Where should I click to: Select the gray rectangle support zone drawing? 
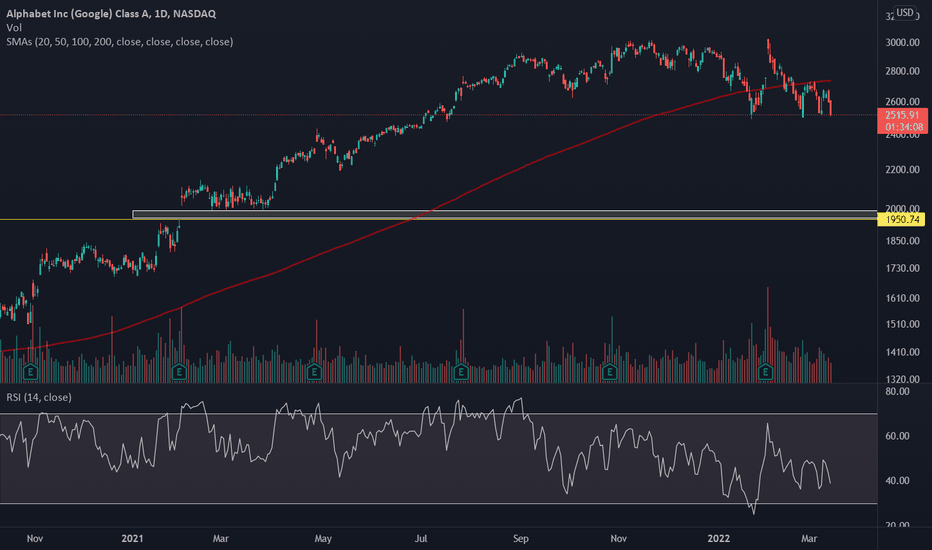(x=504, y=214)
